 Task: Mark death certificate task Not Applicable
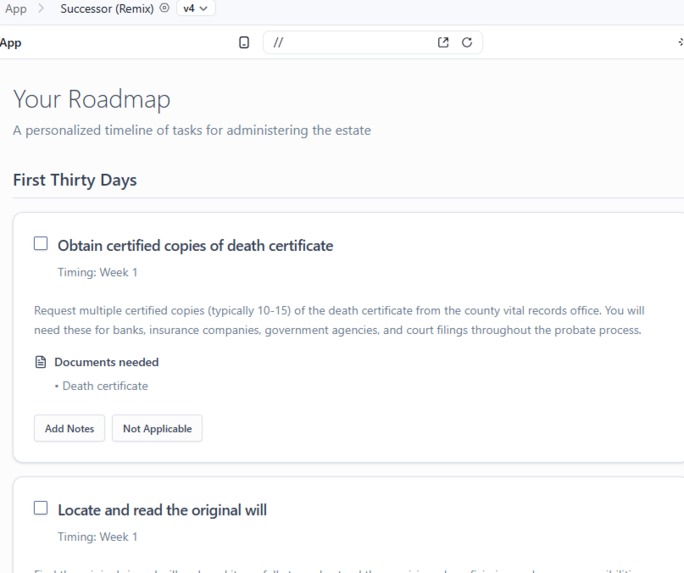tap(157, 428)
